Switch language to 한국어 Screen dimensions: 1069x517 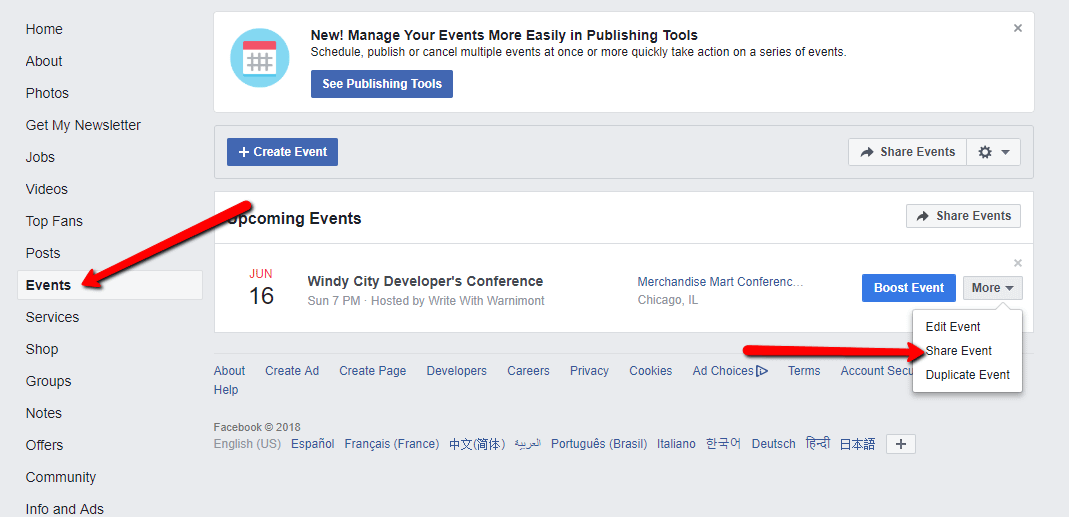click(x=723, y=444)
